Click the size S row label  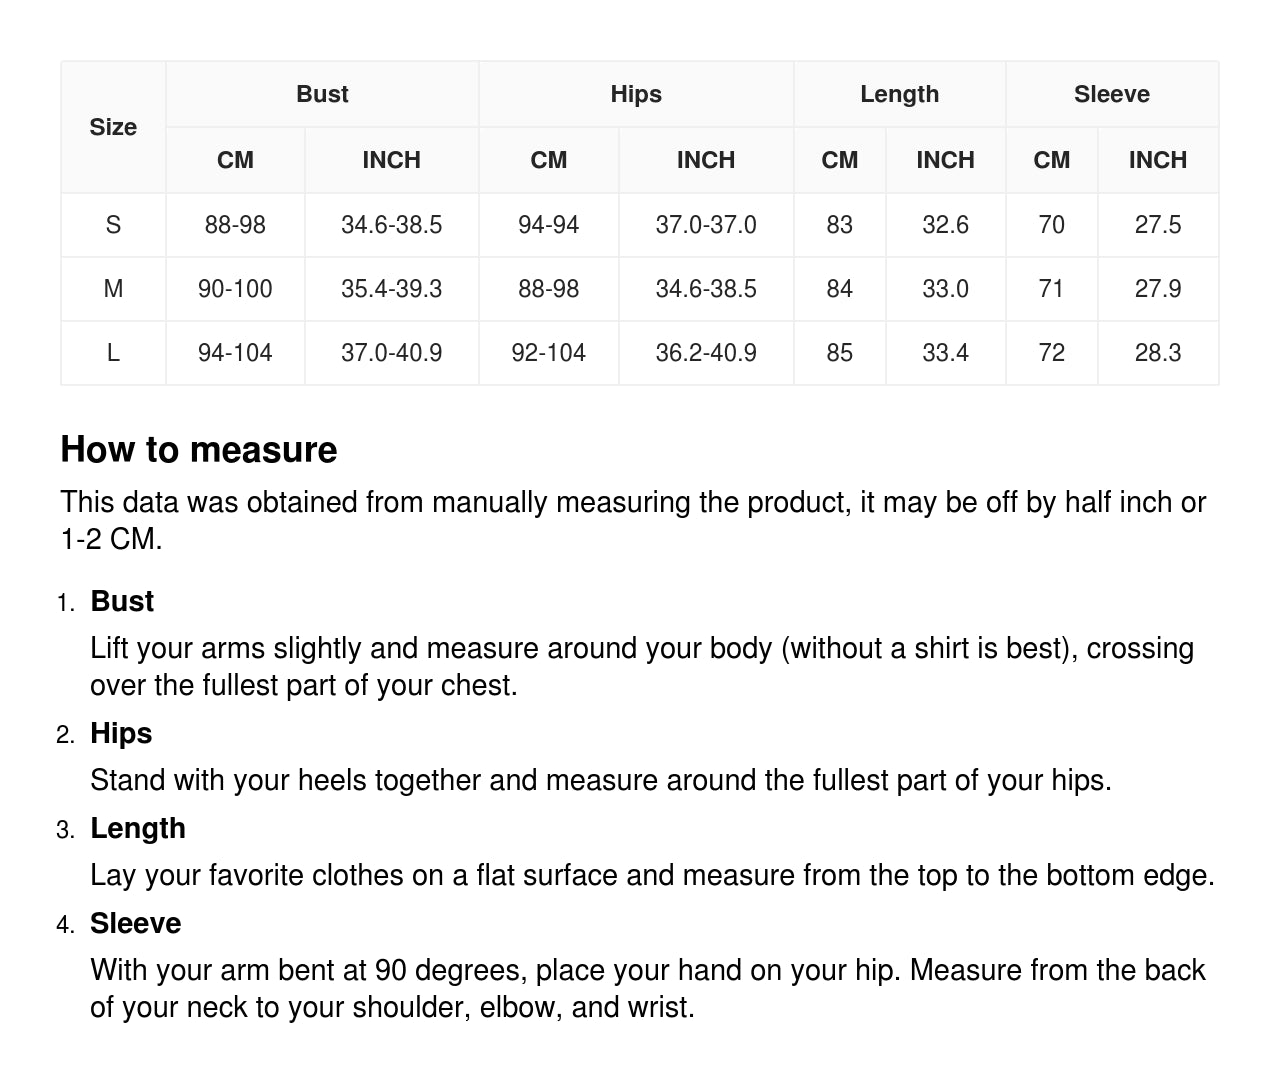[x=113, y=225]
